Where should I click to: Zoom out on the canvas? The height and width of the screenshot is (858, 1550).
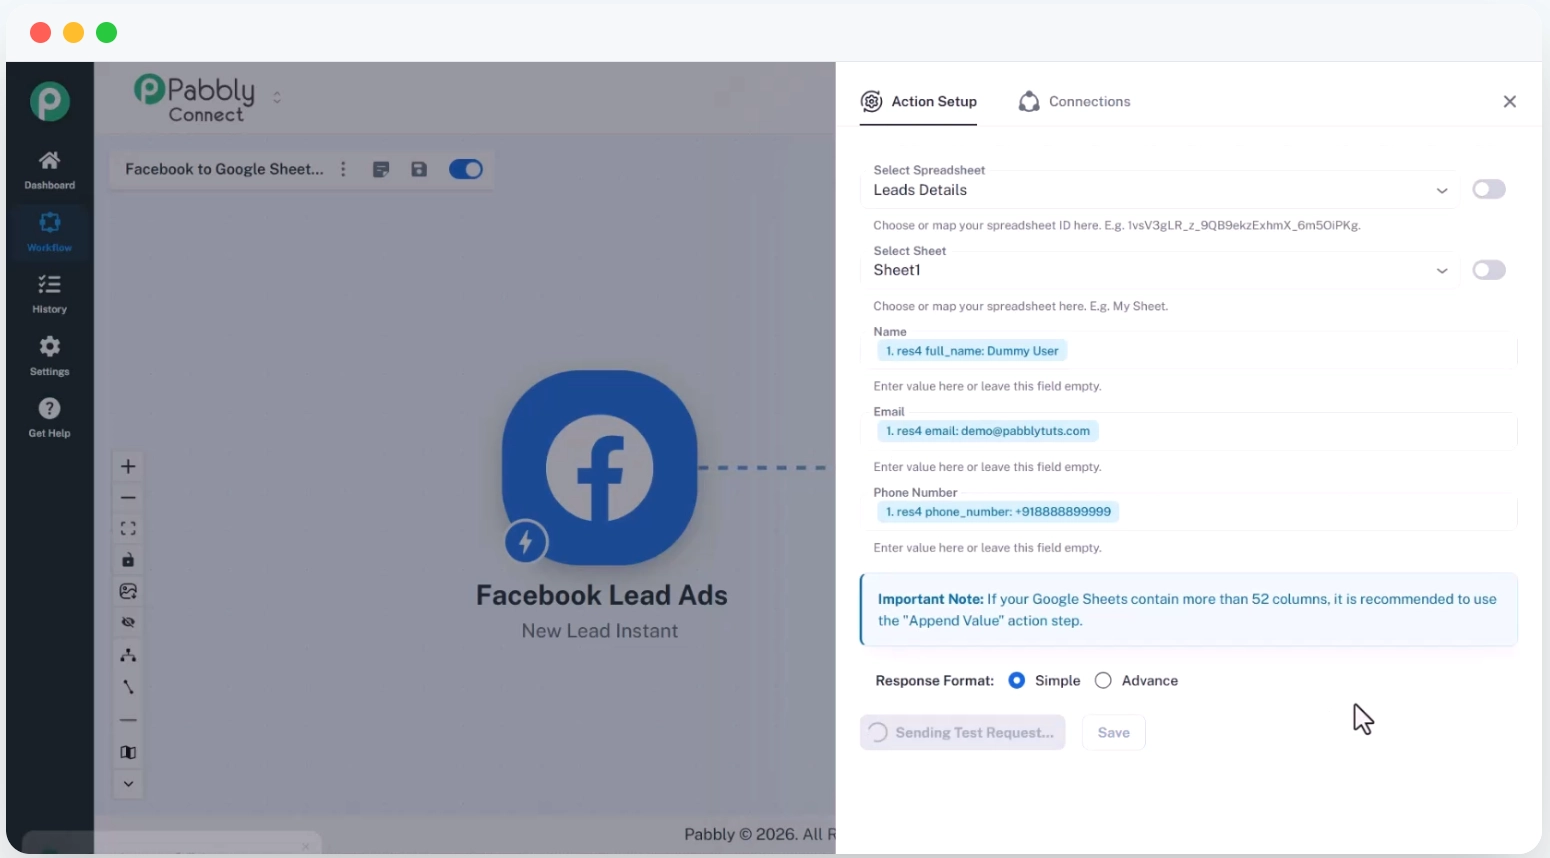[128, 497]
